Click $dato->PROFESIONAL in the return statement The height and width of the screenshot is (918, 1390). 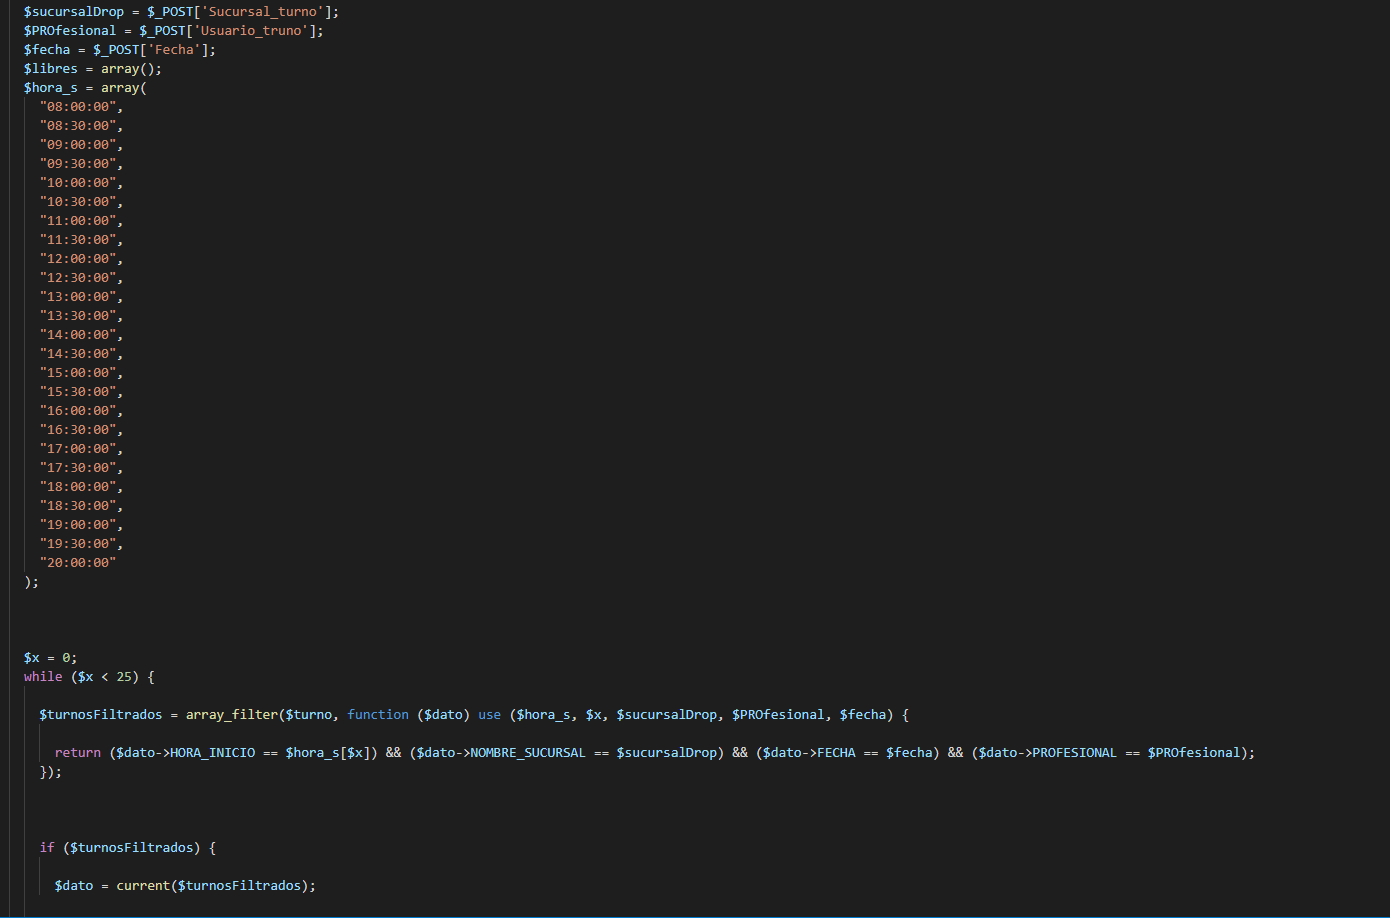[x=1048, y=753]
